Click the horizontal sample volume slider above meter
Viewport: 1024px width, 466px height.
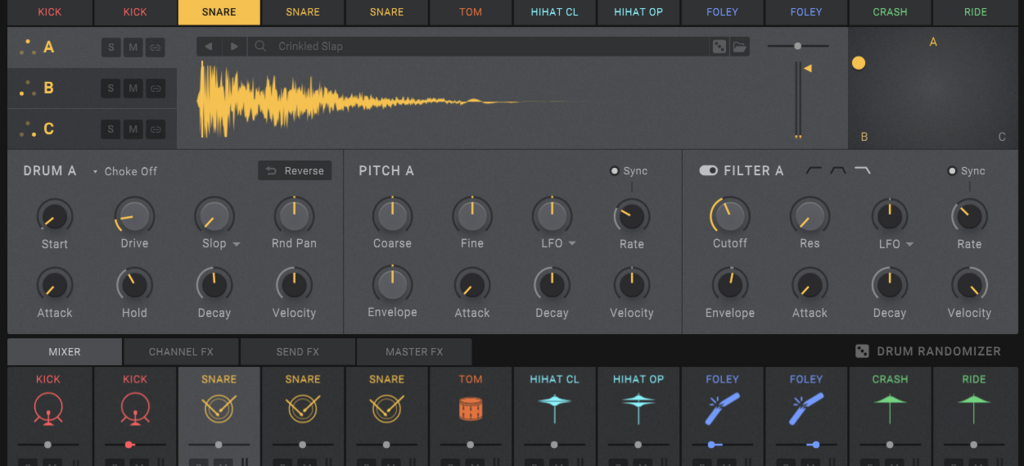798,46
